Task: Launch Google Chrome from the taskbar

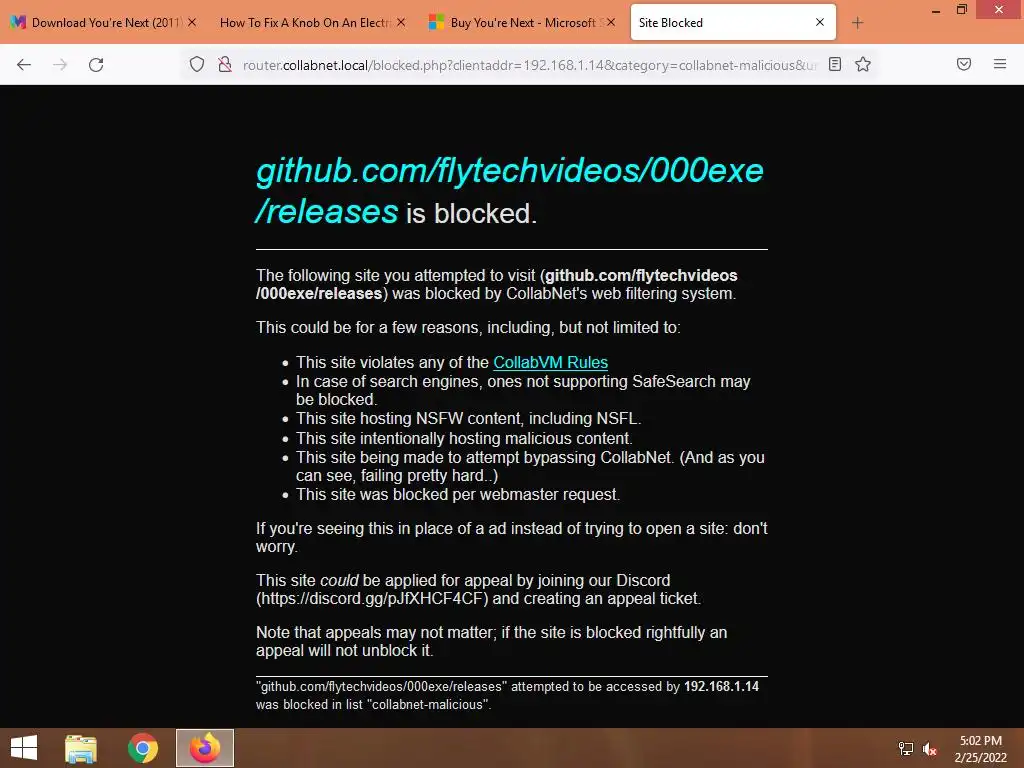Action: (x=143, y=748)
